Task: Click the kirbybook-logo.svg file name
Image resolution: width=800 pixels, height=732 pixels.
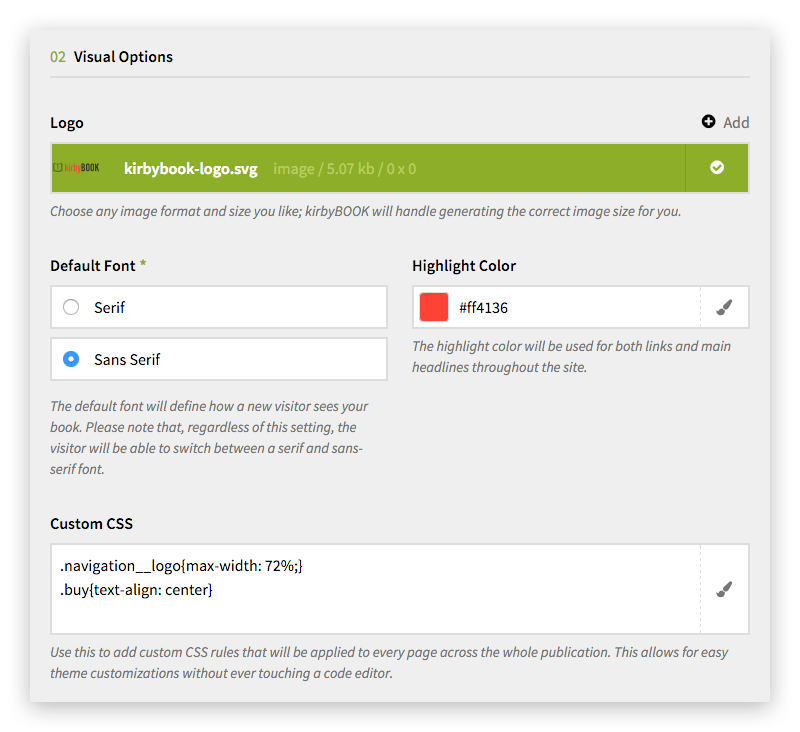Action: click(x=190, y=169)
